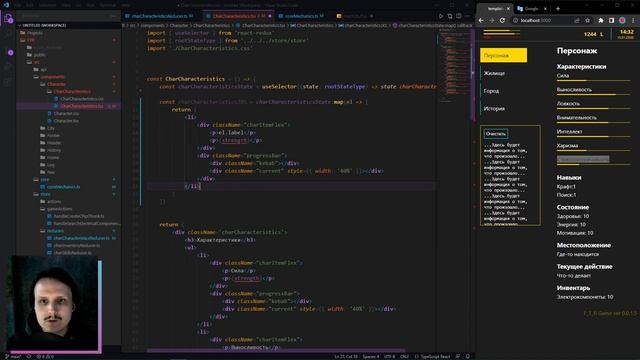This screenshot has width=640, height=360.
Task: Select the Город navigation item
Action: click(x=491, y=91)
